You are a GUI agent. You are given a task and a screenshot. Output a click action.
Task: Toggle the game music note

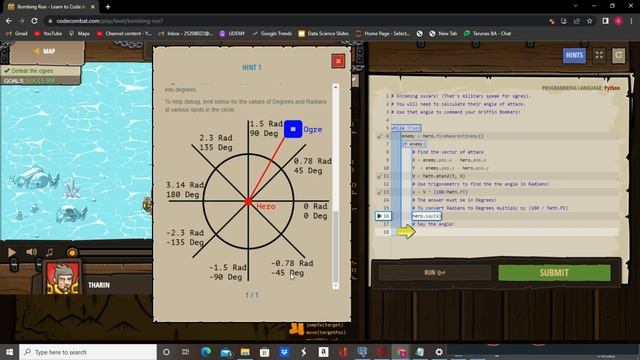[49, 252]
